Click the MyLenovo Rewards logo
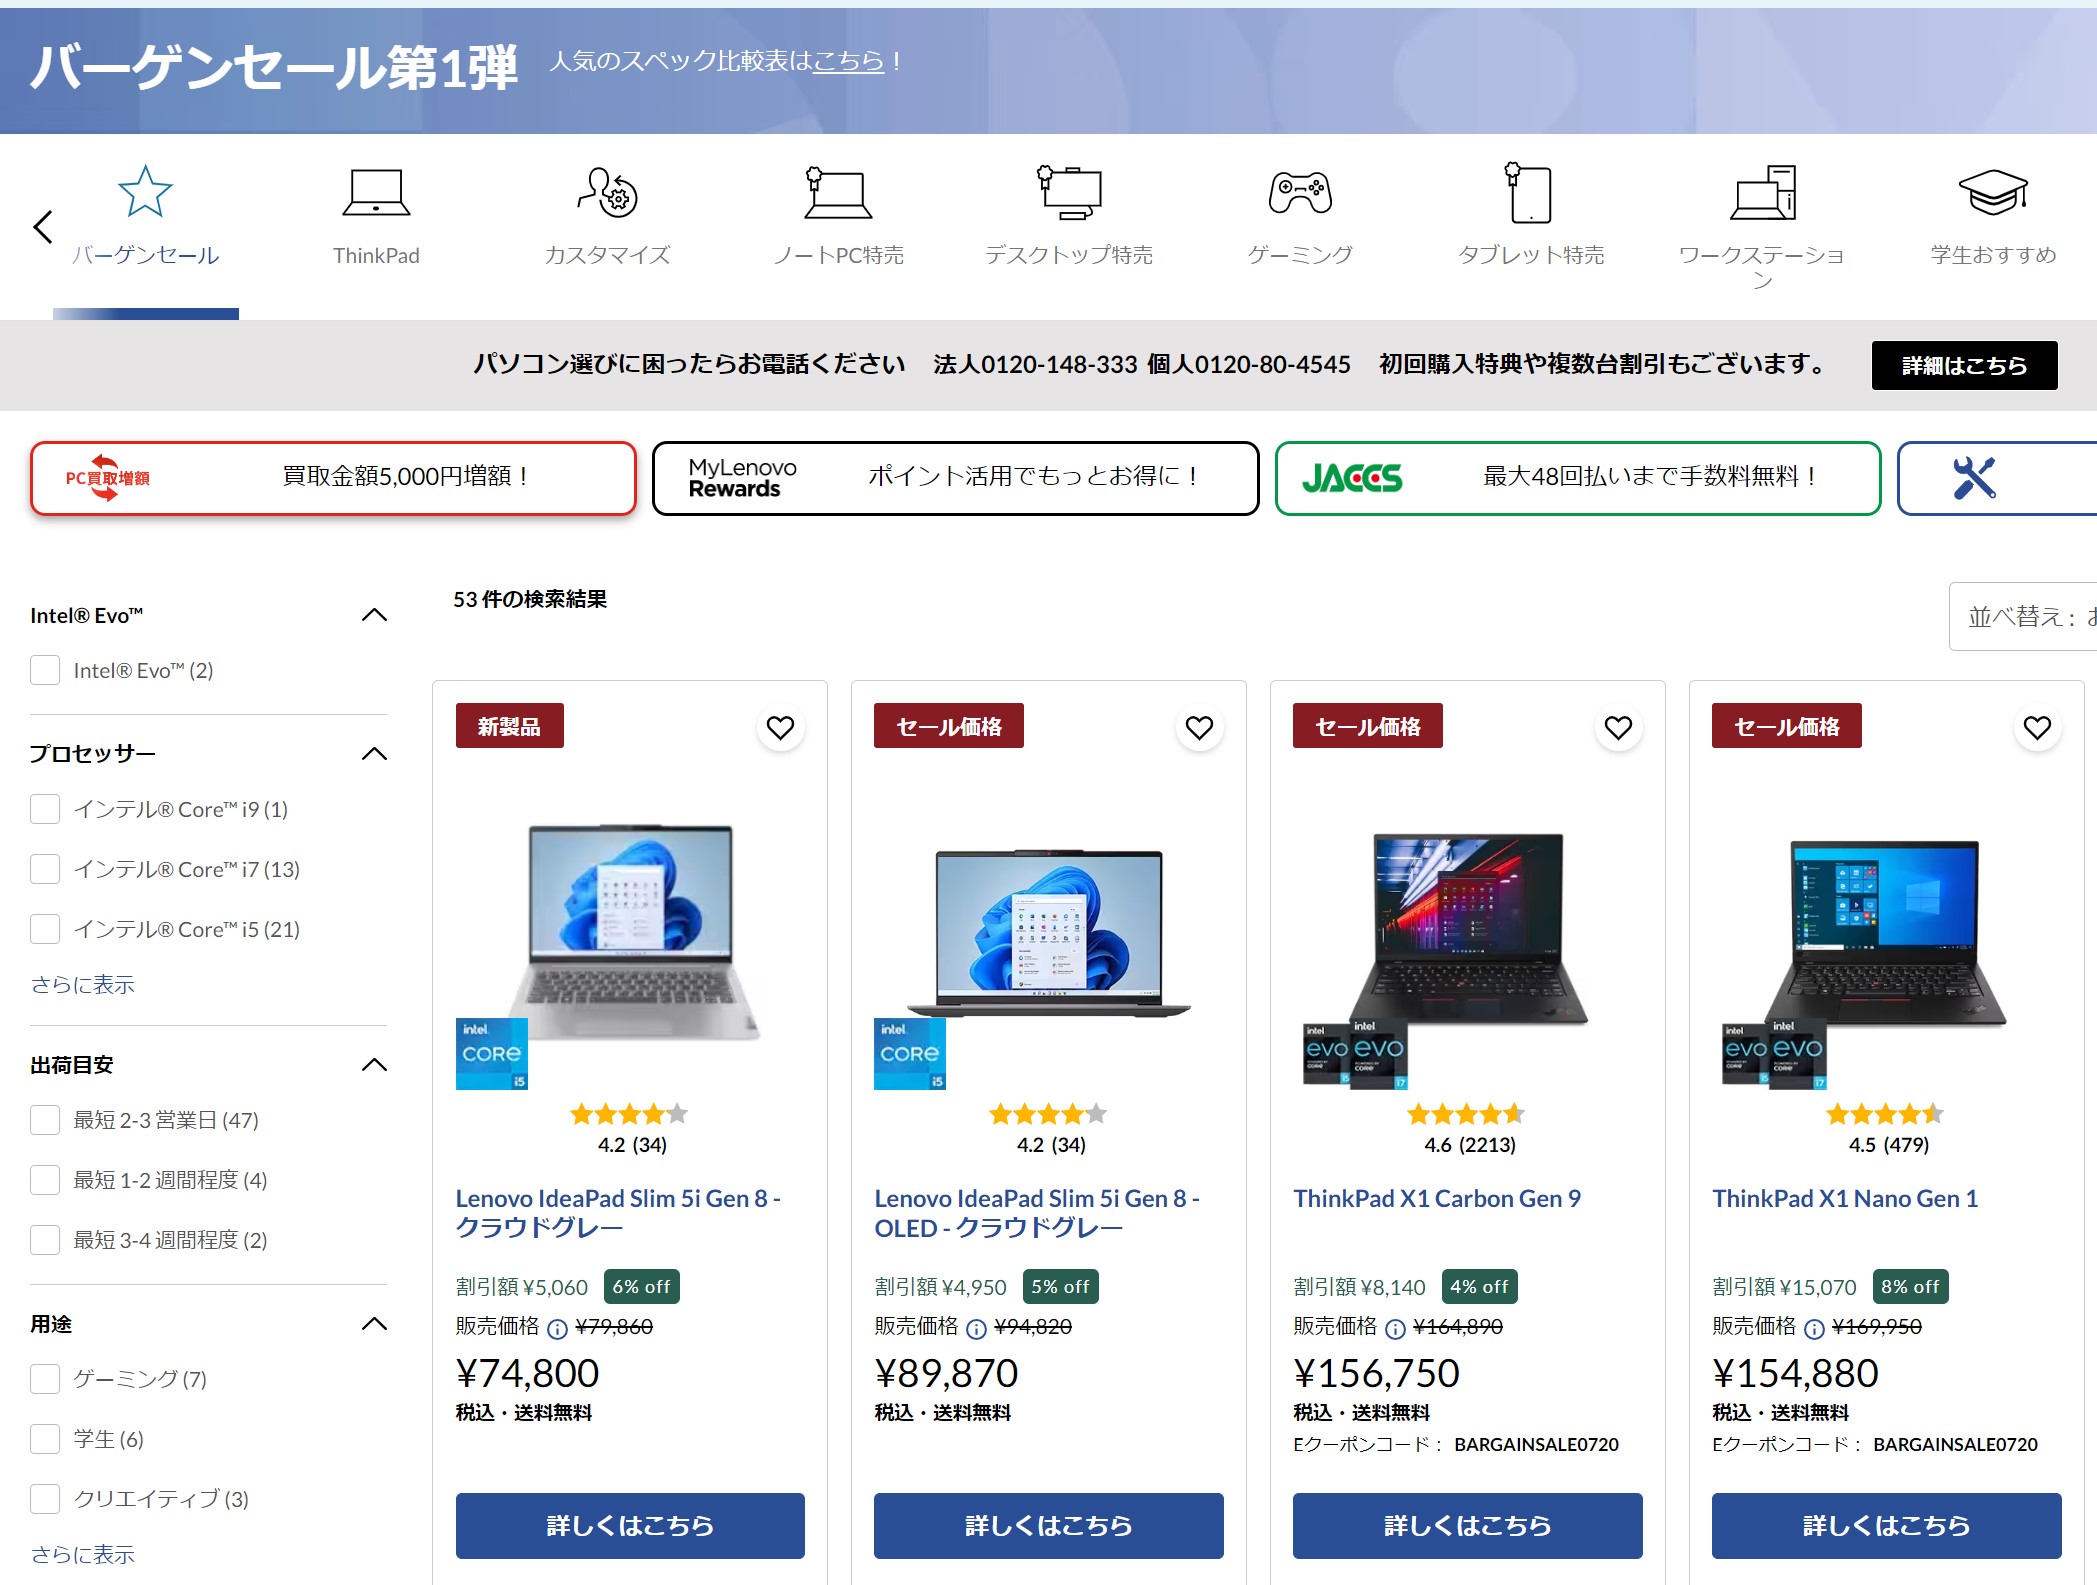Viewport: 2097px width, 1585px height. pyautogui.click(x=742, y=478)
